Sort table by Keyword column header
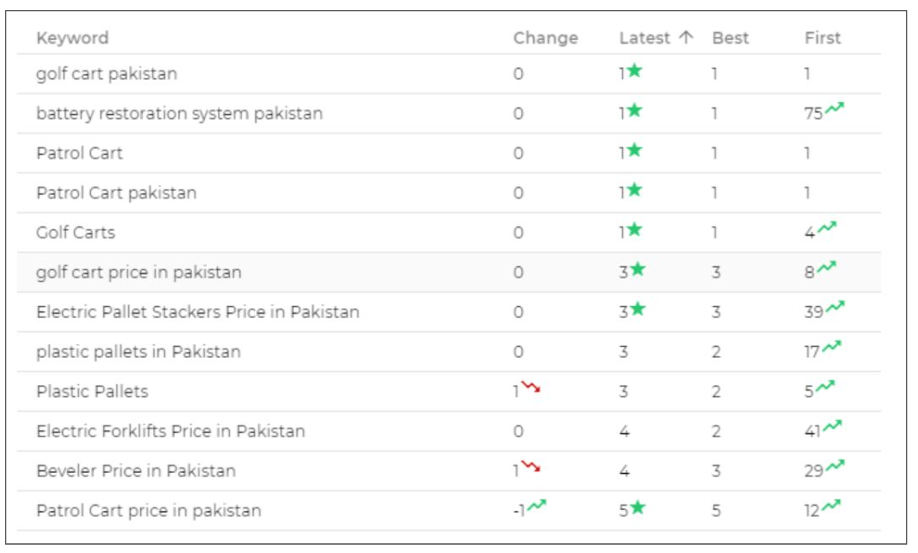 tap(72, 38)
